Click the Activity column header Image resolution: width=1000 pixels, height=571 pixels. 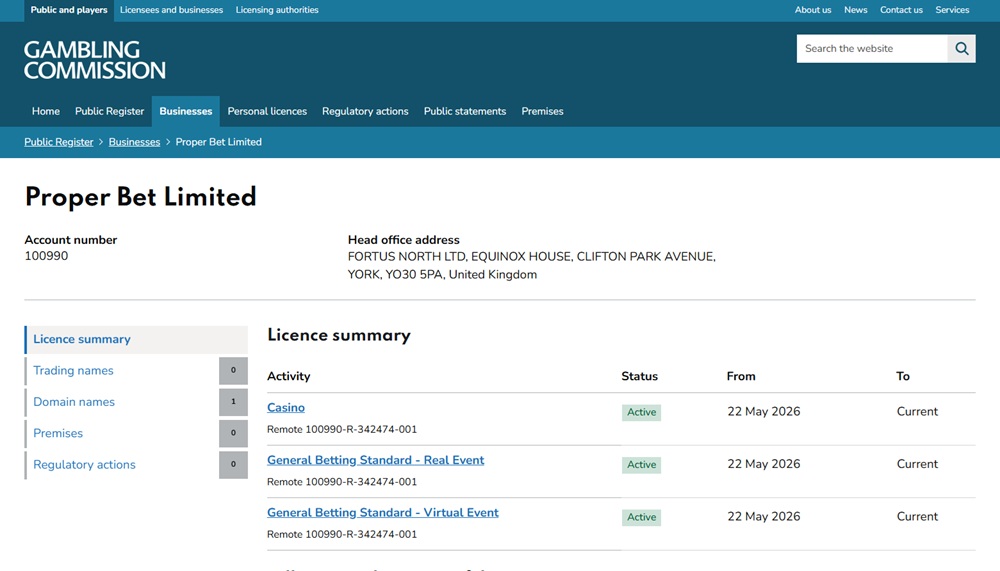click(x=289, y=376)
